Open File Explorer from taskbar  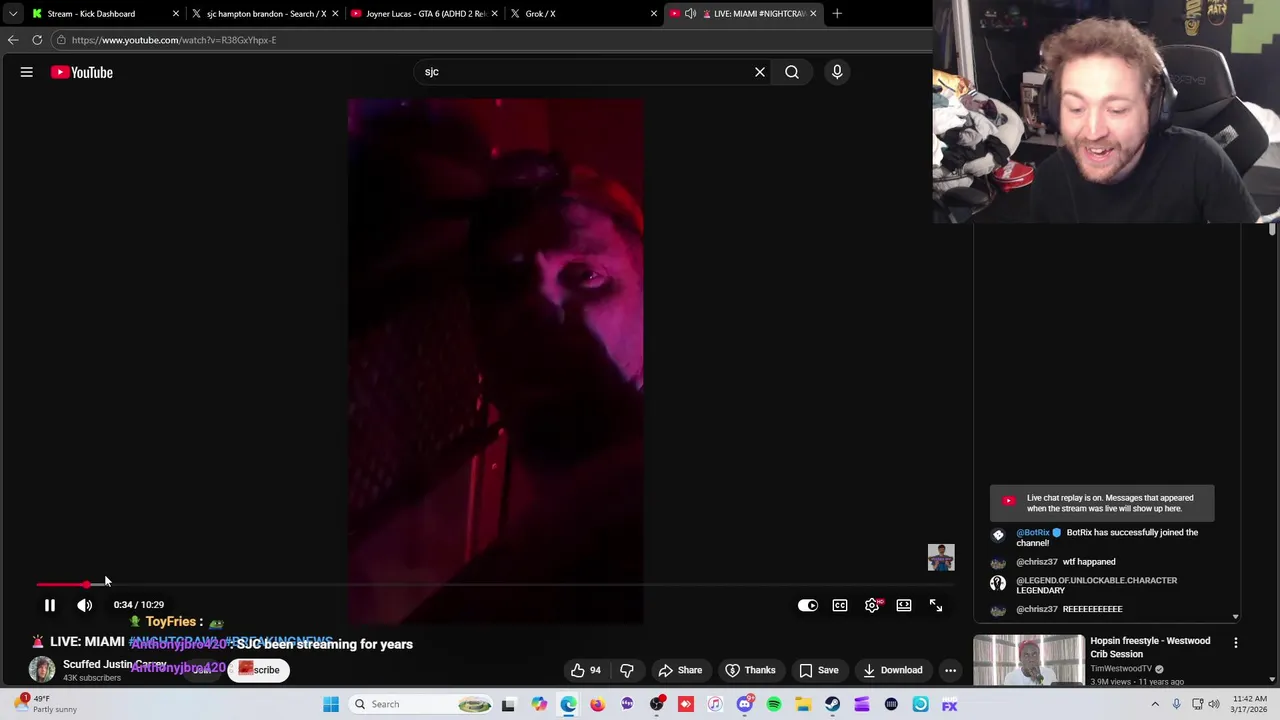tap(803, 704)
